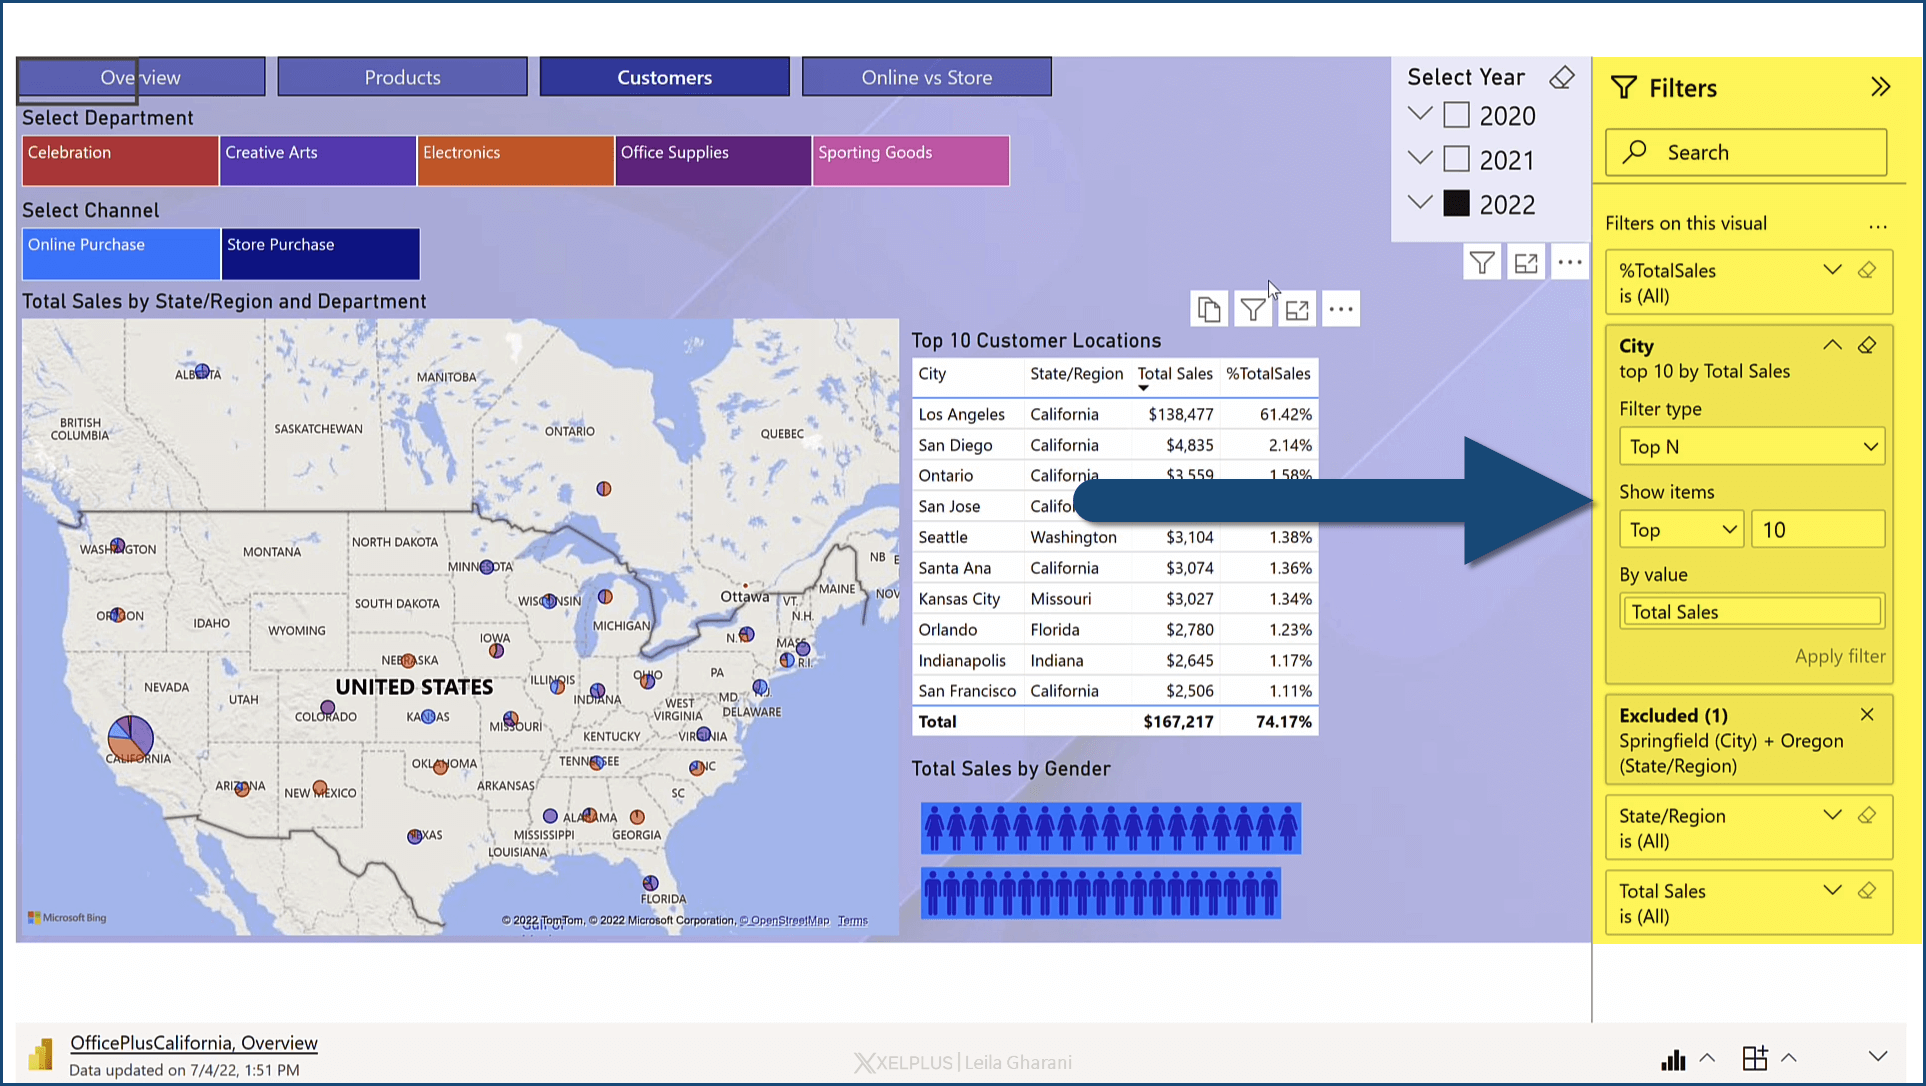Image resolution: width=1926 pixels, height=1086 pixels.
Task: Clear the City filter with eraser icon
Action: coord(1867,346)
